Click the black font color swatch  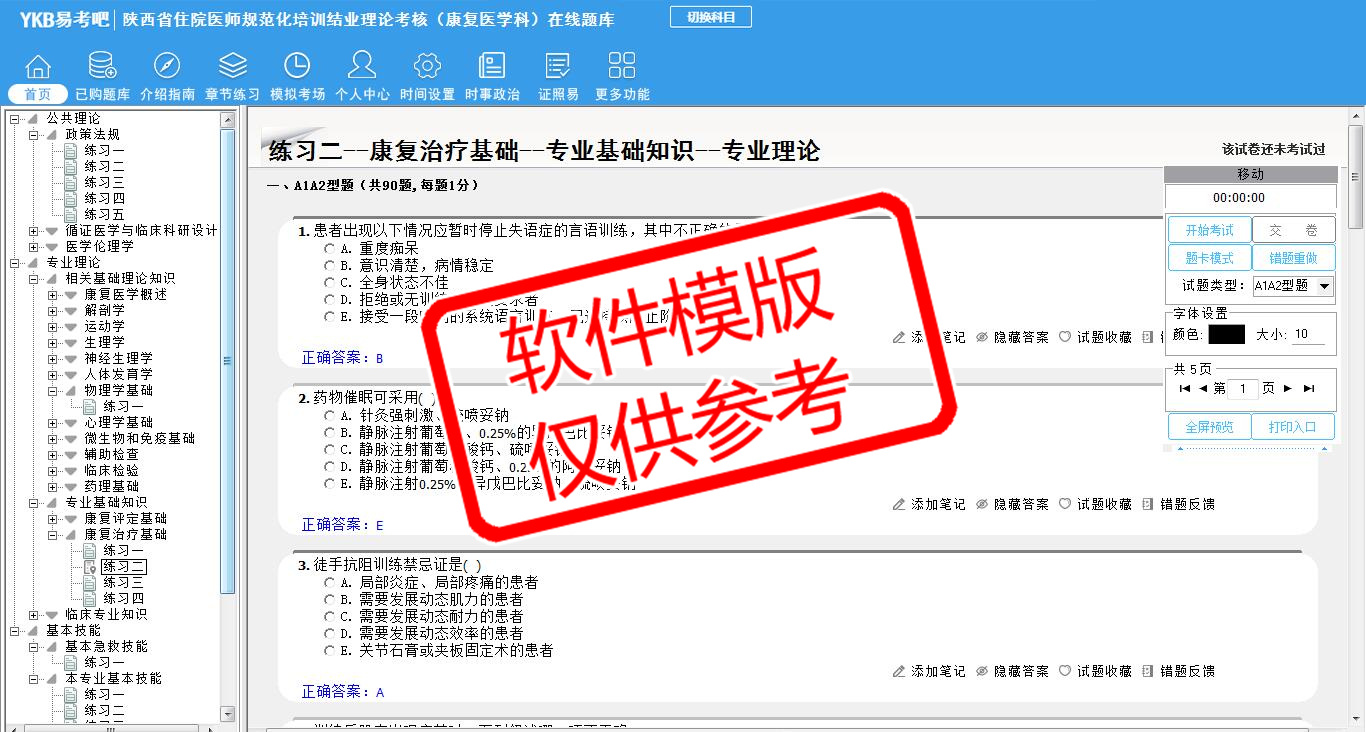[1226, 334]
